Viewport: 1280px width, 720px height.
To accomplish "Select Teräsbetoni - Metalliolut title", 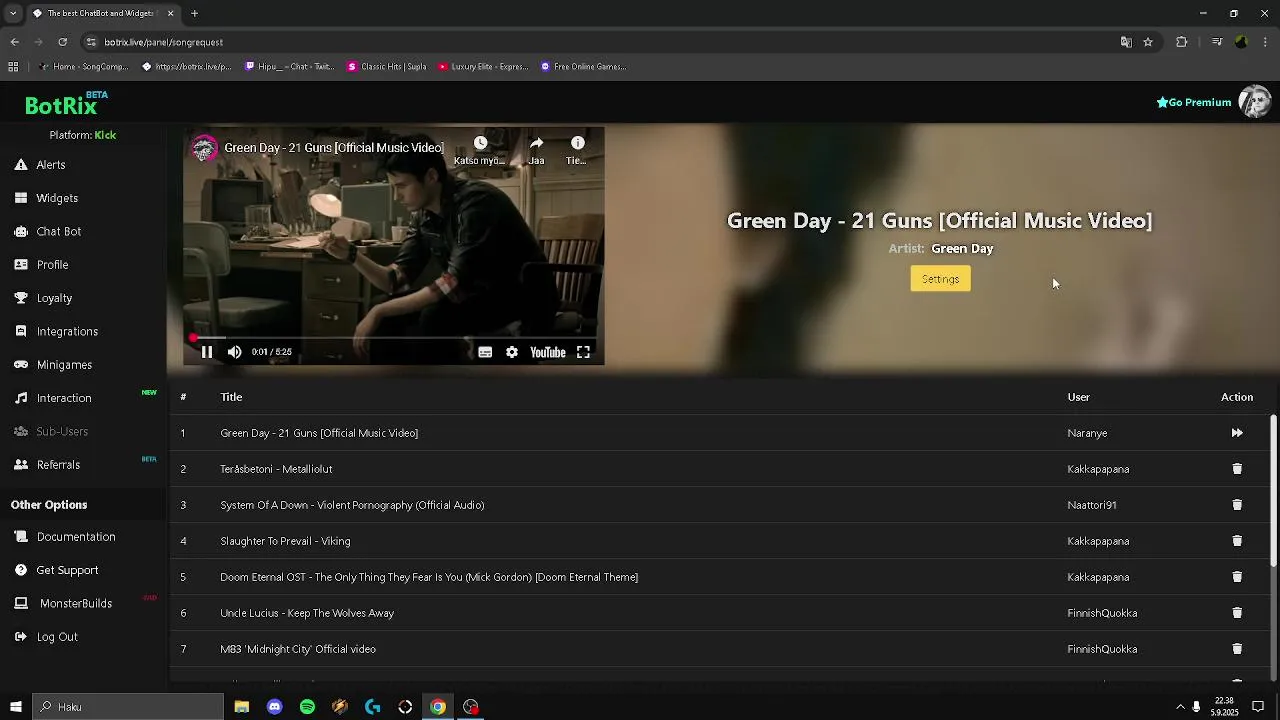I will [276, 469].
